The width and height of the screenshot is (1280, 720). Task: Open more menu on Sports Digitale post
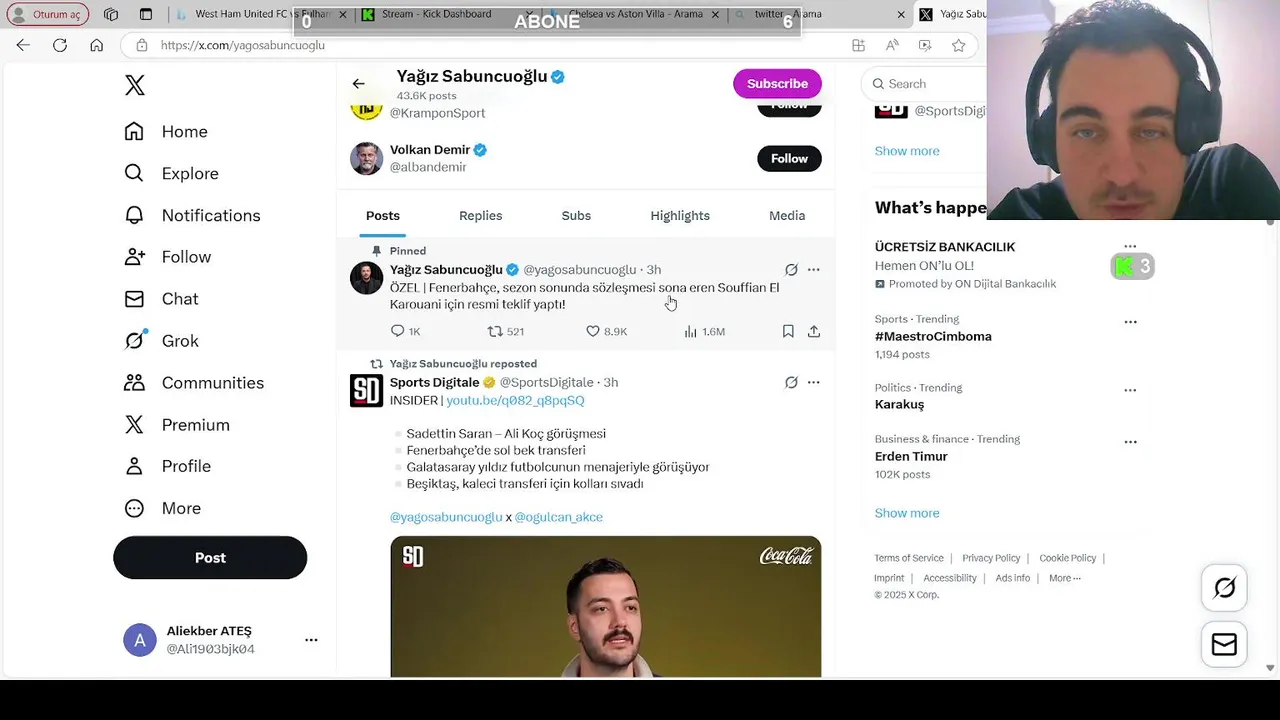pyautogui.click(x=814, y=383)
